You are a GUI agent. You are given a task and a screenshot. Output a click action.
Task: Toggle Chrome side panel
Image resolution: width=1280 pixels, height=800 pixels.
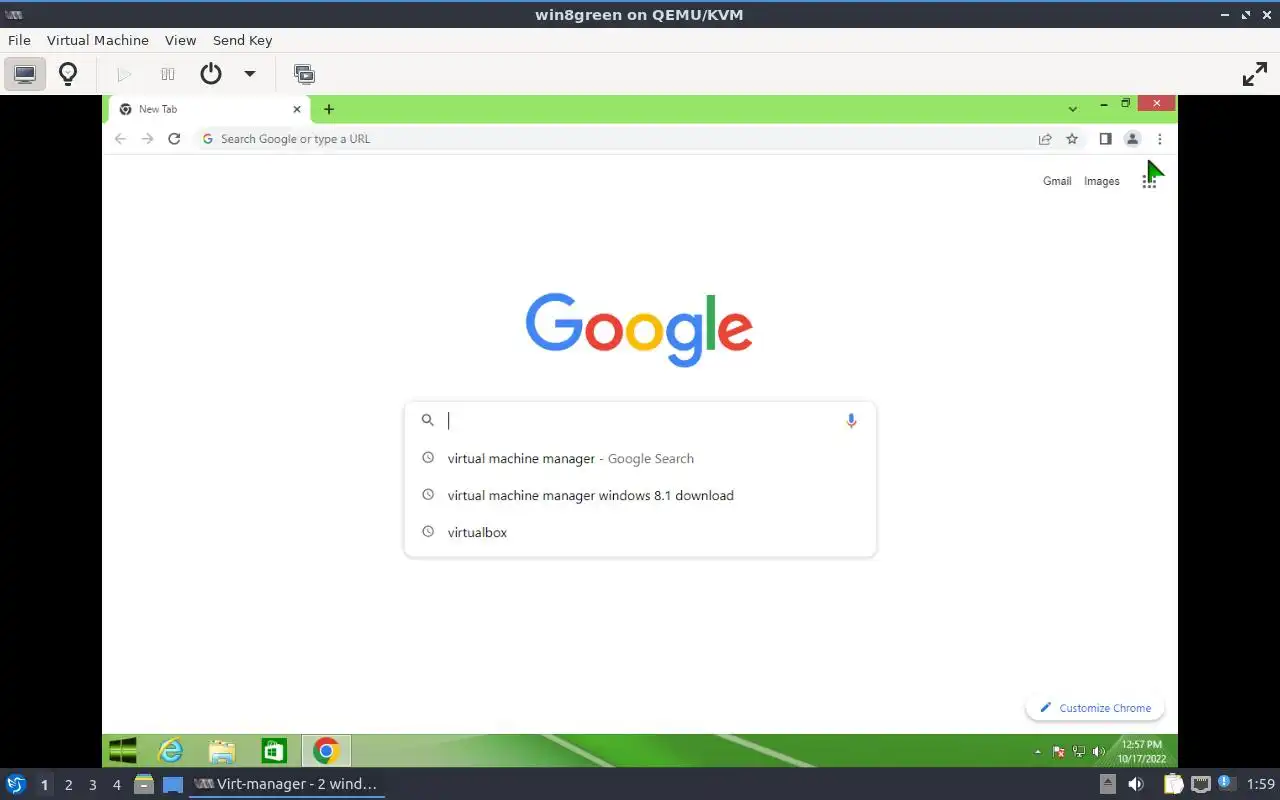coord(1105,139)
